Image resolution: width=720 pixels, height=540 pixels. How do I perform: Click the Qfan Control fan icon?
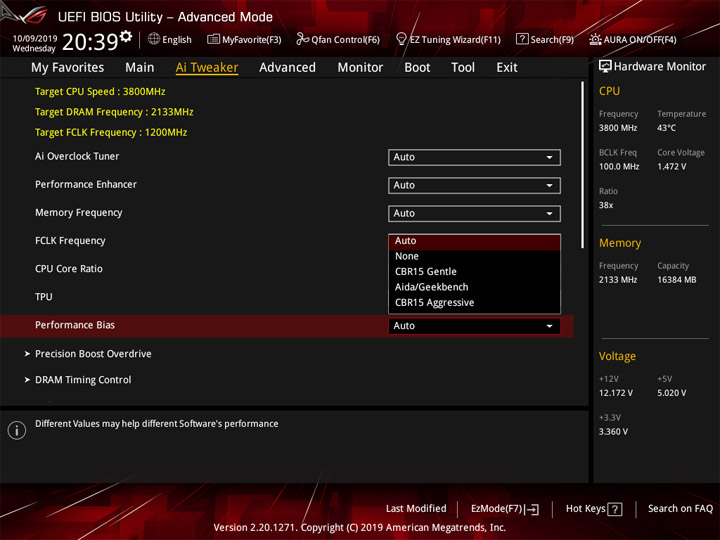coord(302,39)
